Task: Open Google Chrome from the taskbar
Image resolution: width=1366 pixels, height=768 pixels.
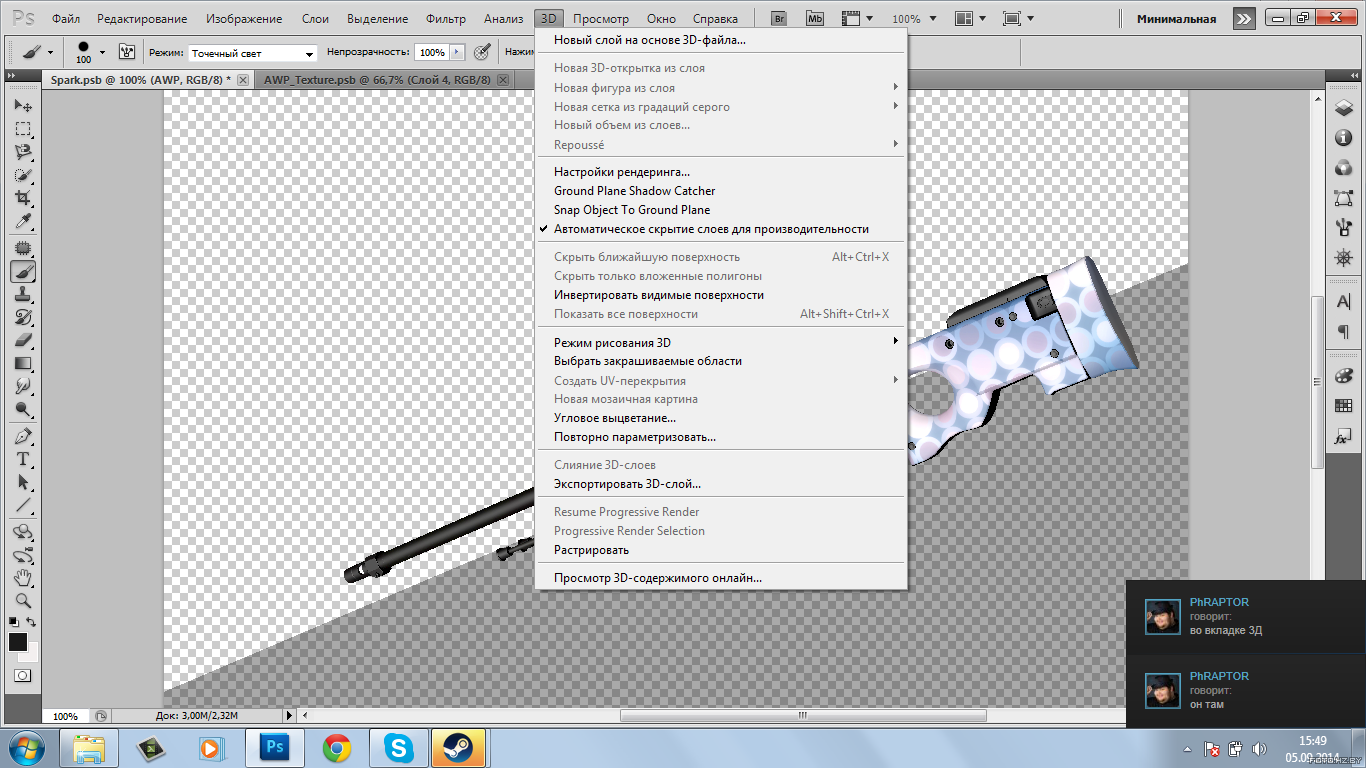Action: [x=336, y=747]
